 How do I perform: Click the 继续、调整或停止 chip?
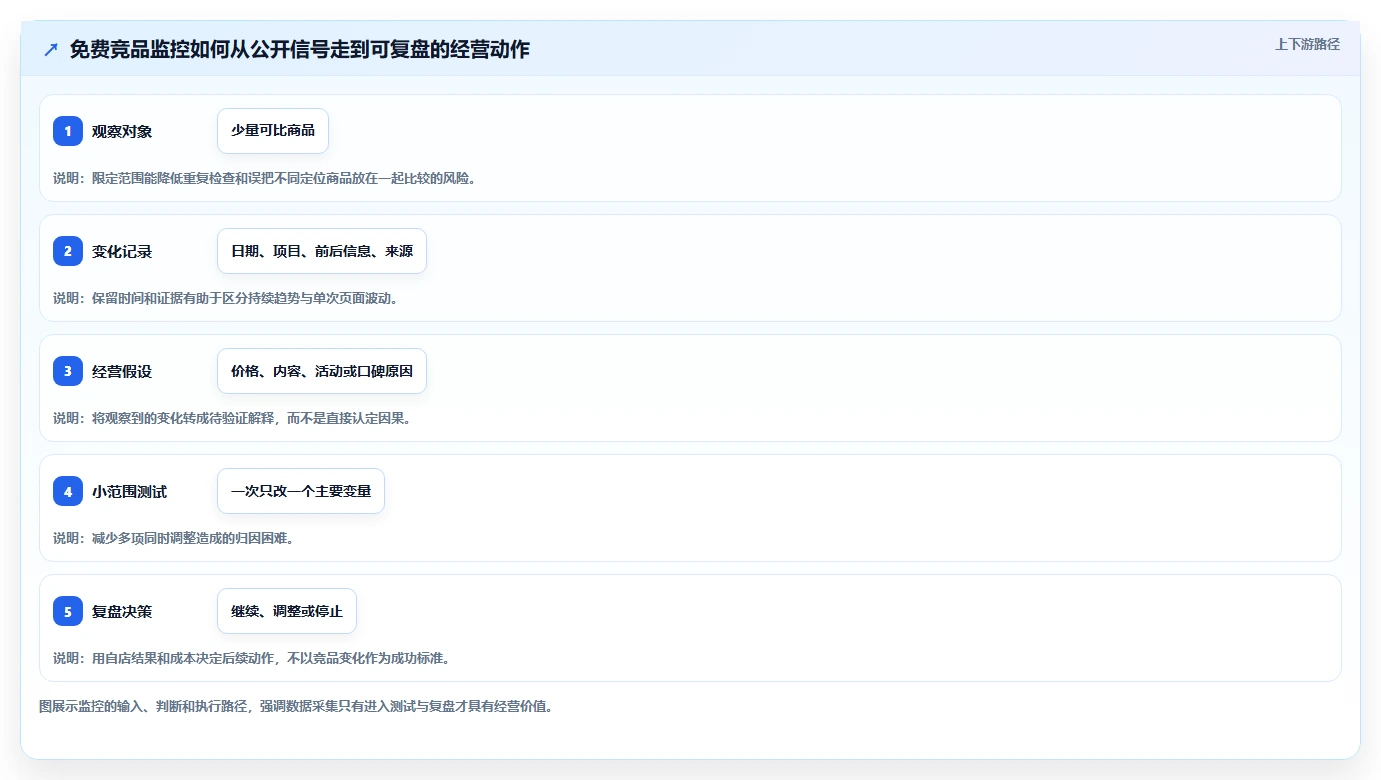coord(287,611)
